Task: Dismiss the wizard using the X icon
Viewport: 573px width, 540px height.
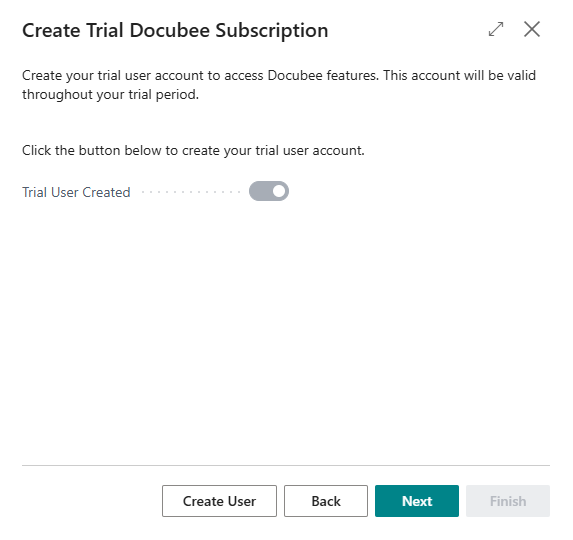Action: coord(532,29)
